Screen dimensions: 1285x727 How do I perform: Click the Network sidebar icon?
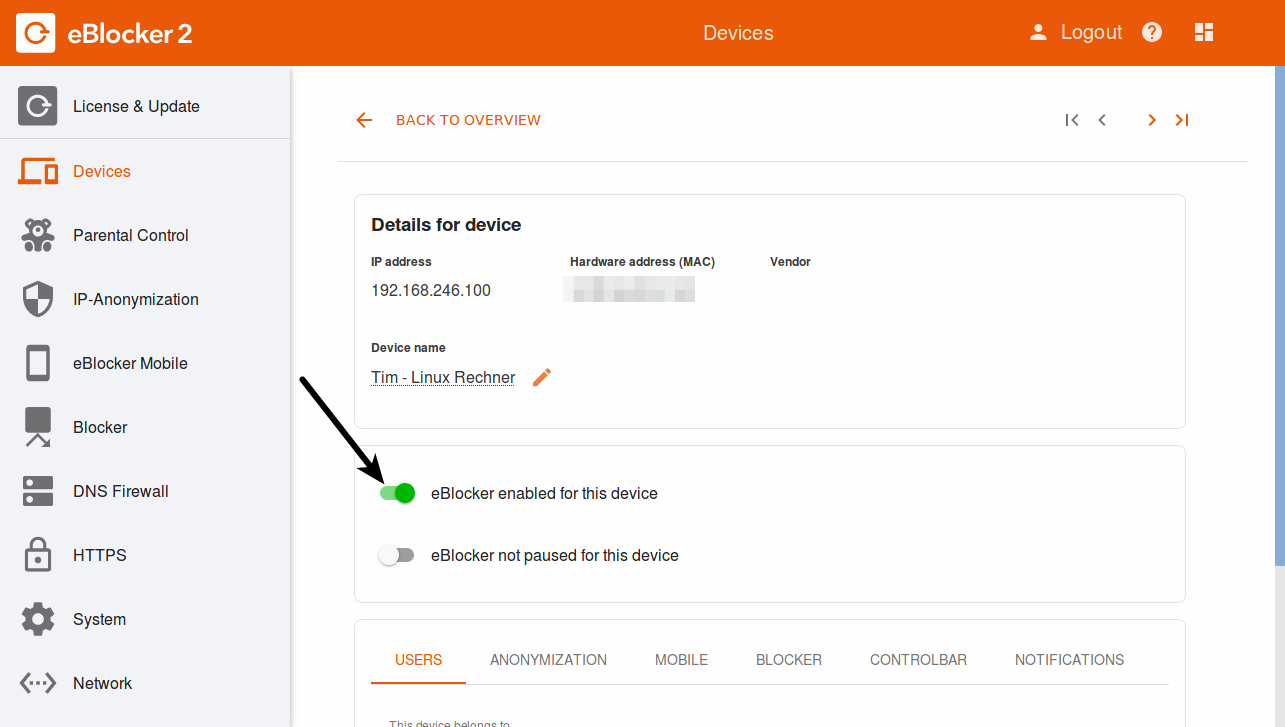[x=38, y=683]
